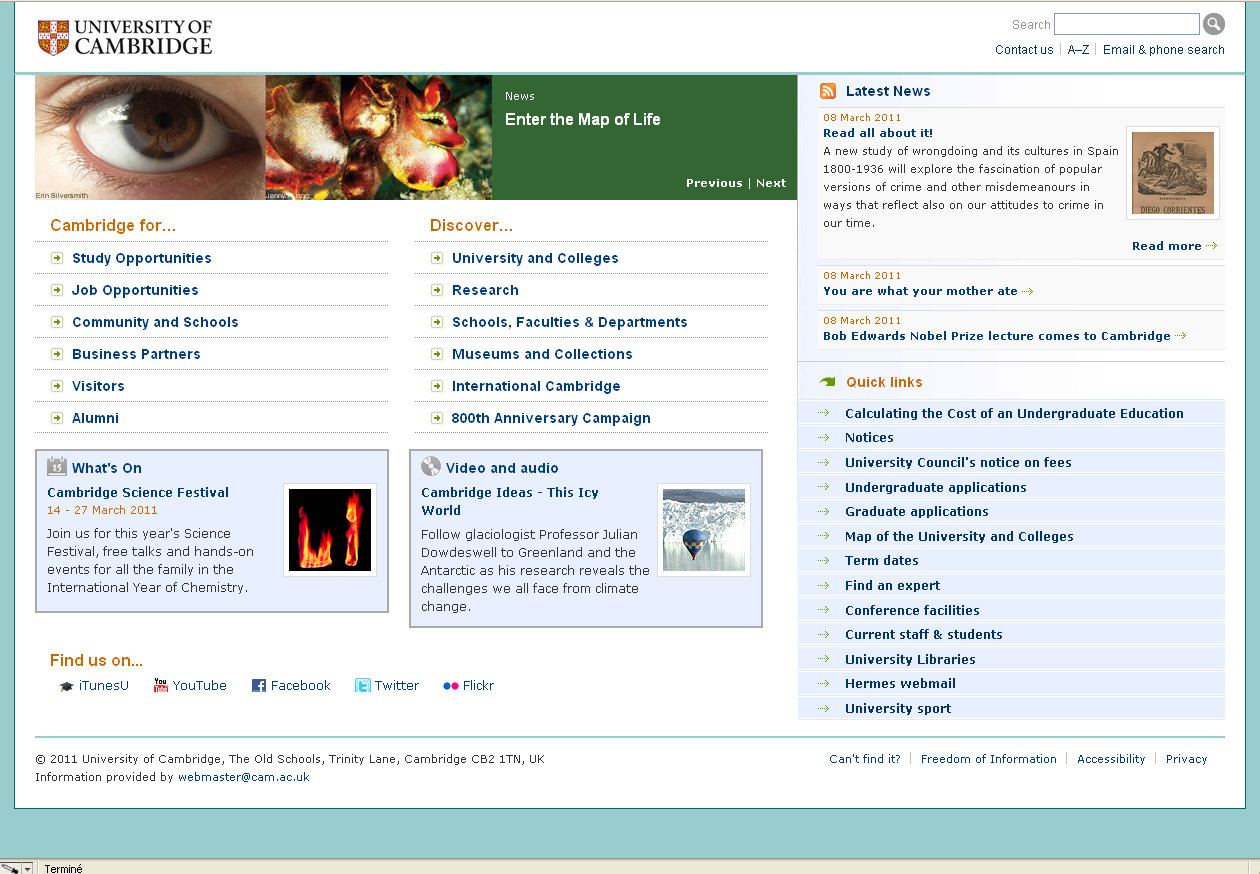Viewport: 1260px width, 874px height.
Task: Click the calendar icon beside What's On
Action: tap(57, 466)
